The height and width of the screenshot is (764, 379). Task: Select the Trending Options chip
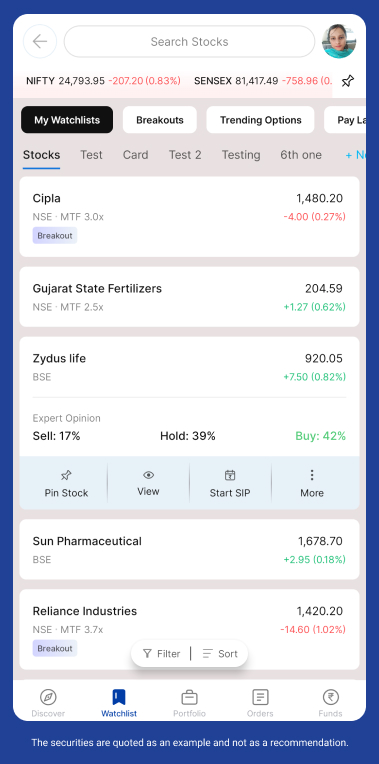pyautogui.click(x=261, y=120)
